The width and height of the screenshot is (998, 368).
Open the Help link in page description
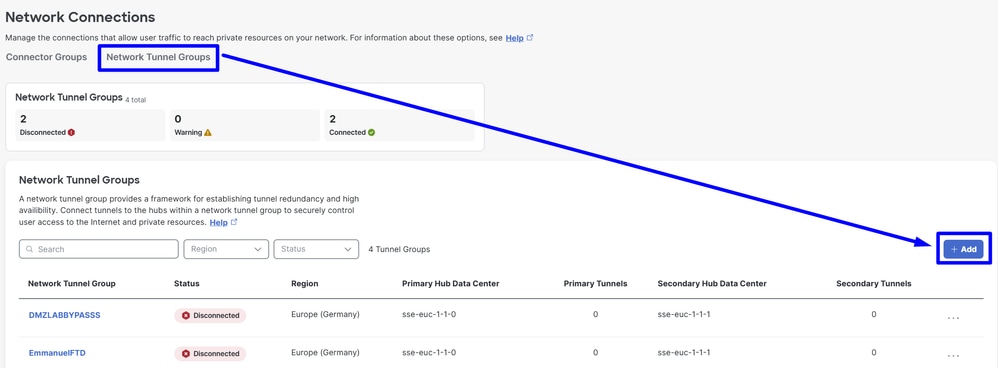click(x=514, y=38)
